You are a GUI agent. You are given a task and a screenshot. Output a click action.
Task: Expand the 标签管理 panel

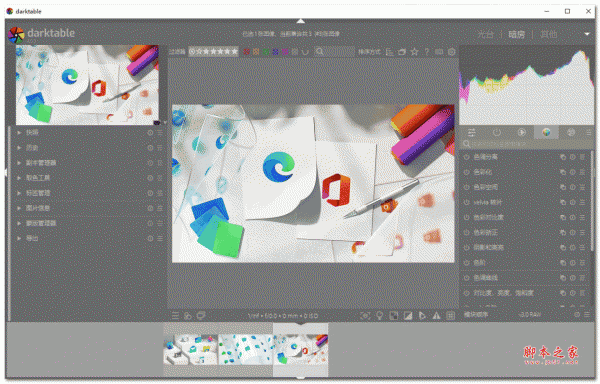pos(19,193)
